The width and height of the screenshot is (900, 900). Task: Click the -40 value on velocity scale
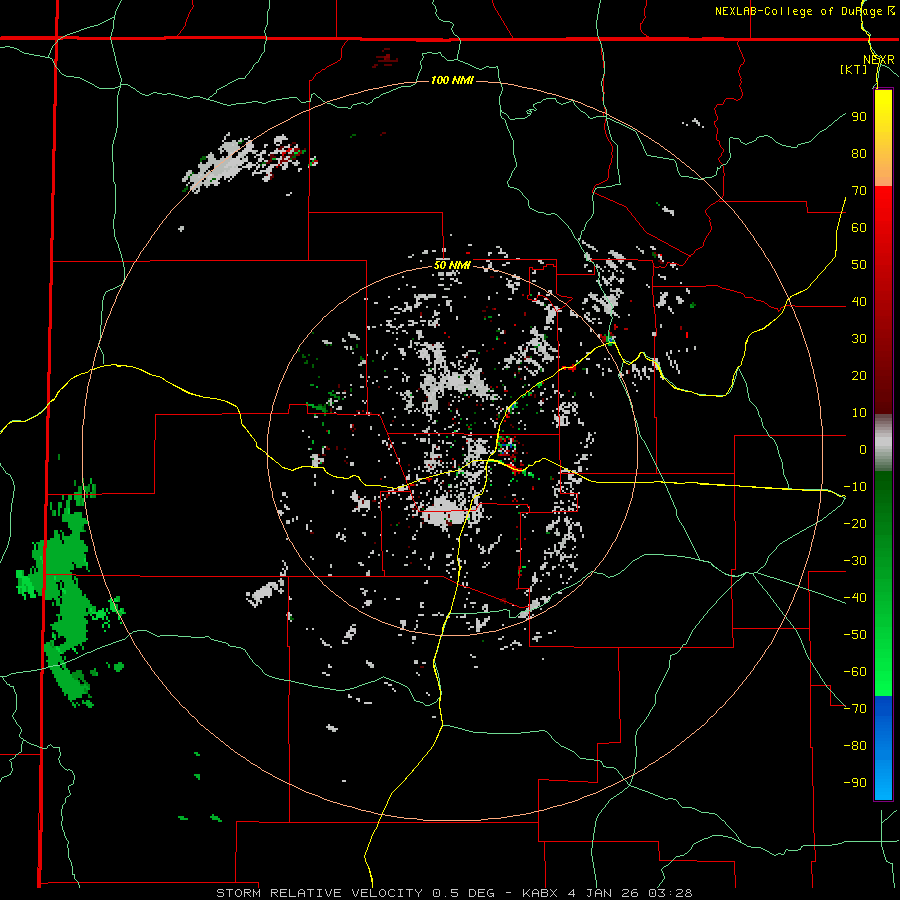click(855, 598)
